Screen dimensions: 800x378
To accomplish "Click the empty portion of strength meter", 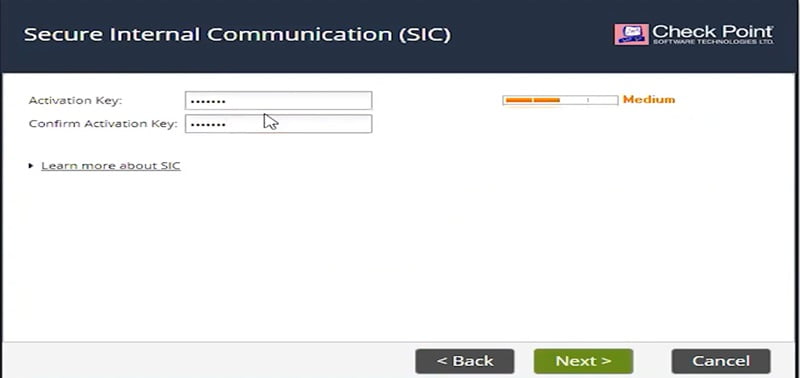I will click(x=588, y=100).
